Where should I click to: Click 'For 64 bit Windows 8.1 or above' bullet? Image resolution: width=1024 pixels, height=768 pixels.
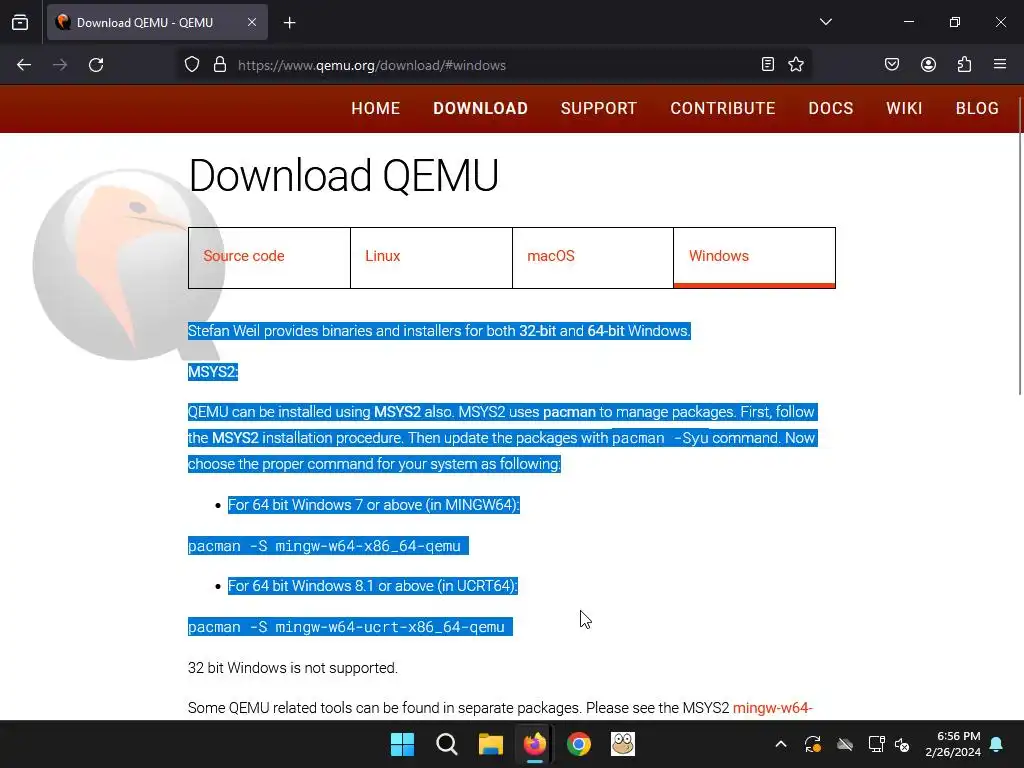(372, 586)
